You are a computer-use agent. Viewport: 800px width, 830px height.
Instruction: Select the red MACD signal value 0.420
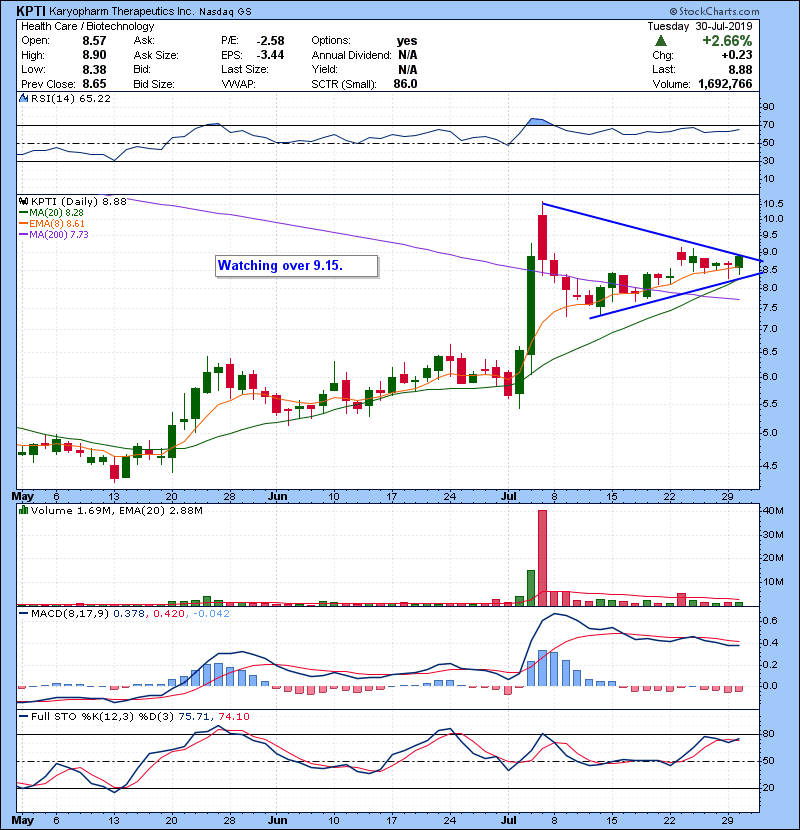pos(169,614)
